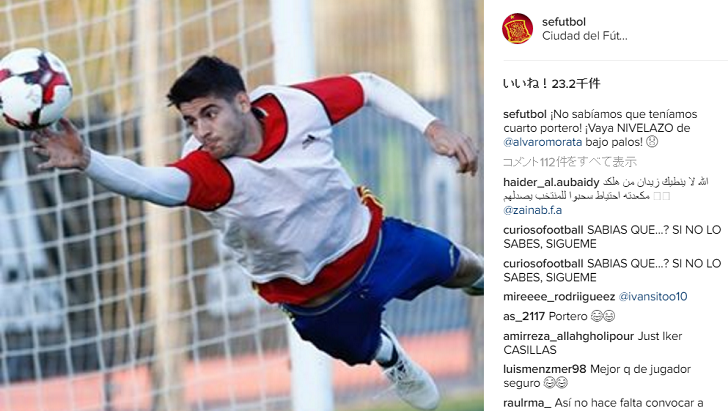Screen dimensions: 728x411
Task: Open luismenzmer98 commenter profile
Action: click(545, 369)
